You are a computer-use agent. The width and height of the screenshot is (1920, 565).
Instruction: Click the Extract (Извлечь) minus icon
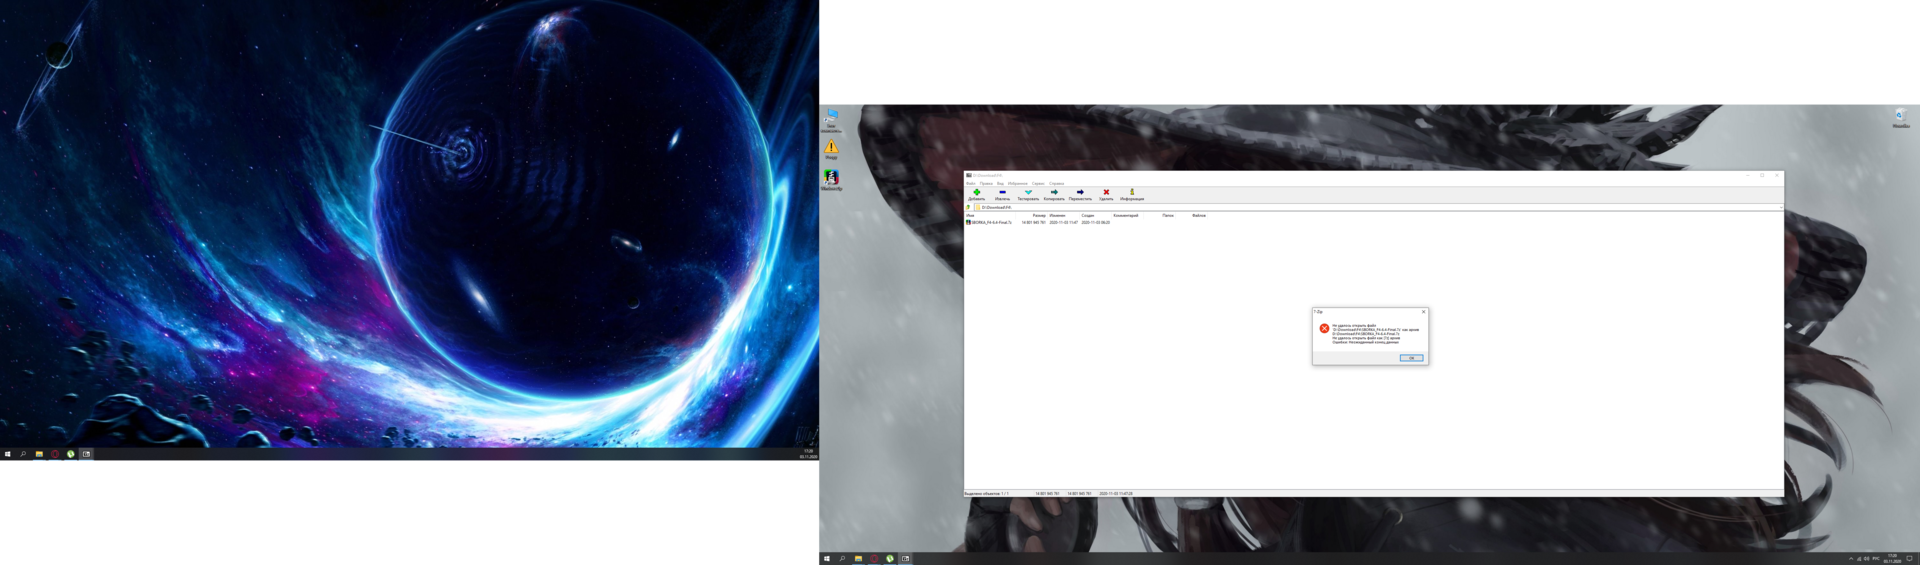(1002, 193)
